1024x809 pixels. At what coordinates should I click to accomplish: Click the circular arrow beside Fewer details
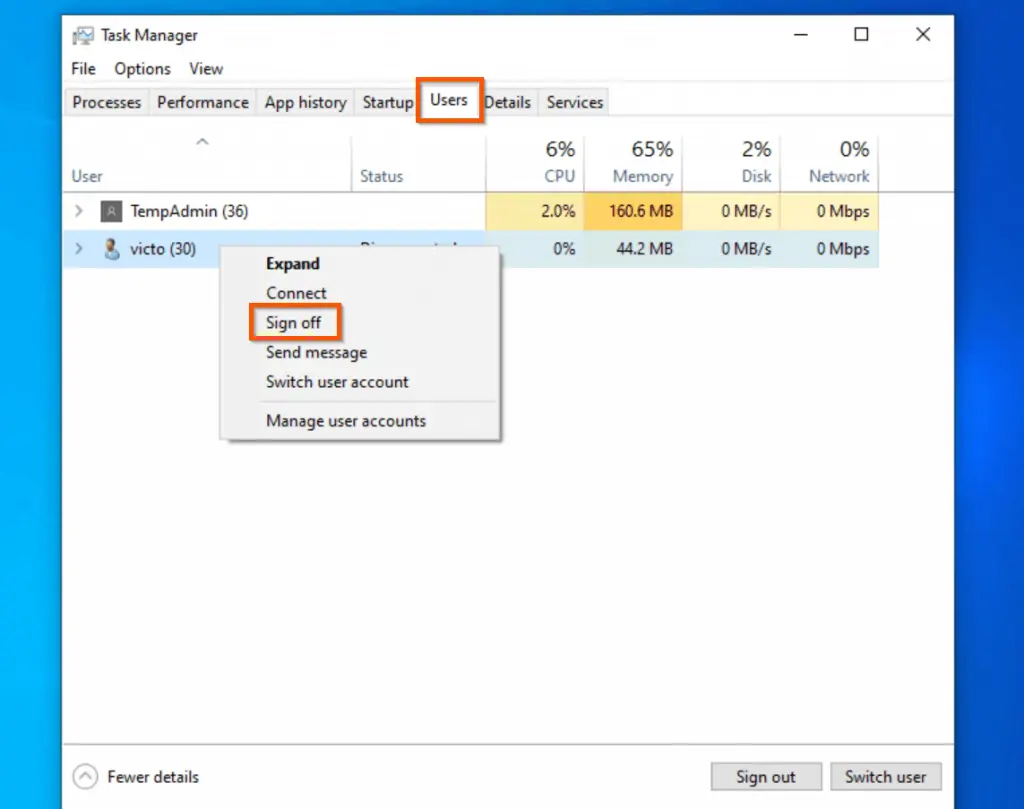[84, 776]
